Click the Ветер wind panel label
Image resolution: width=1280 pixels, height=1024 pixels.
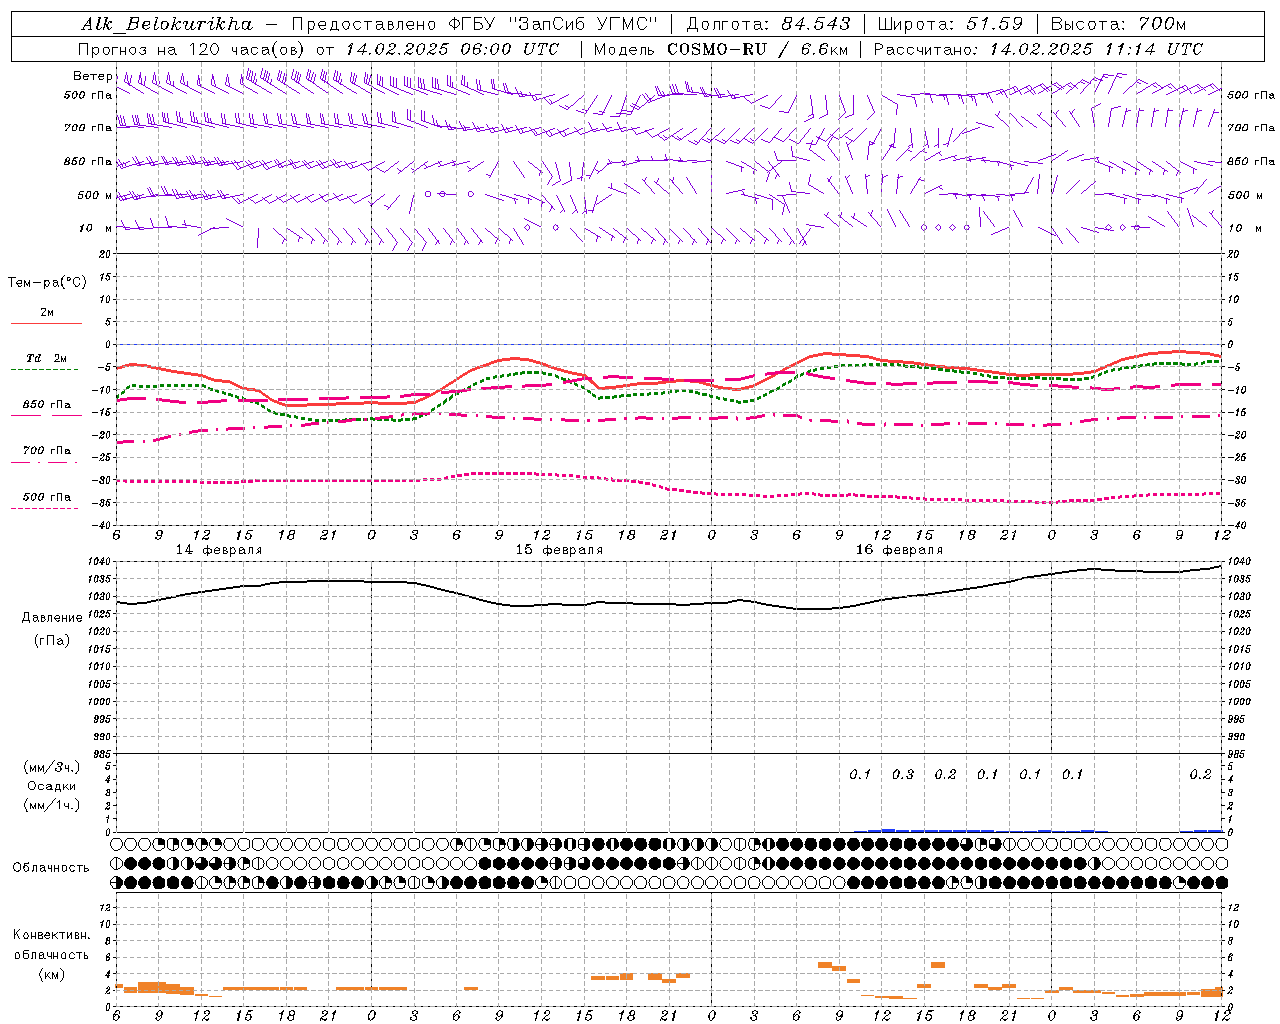pyautogui.click(x=93, y=76)
